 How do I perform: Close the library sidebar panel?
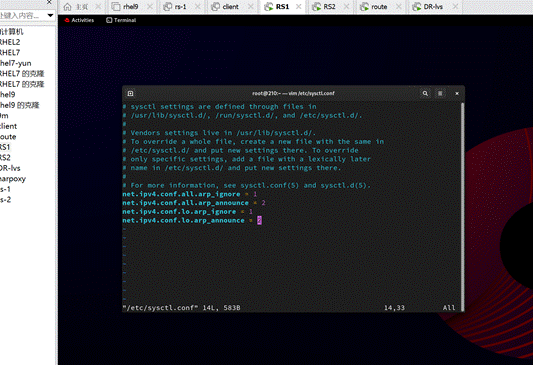pyautogui.click(x=49, y=2)
